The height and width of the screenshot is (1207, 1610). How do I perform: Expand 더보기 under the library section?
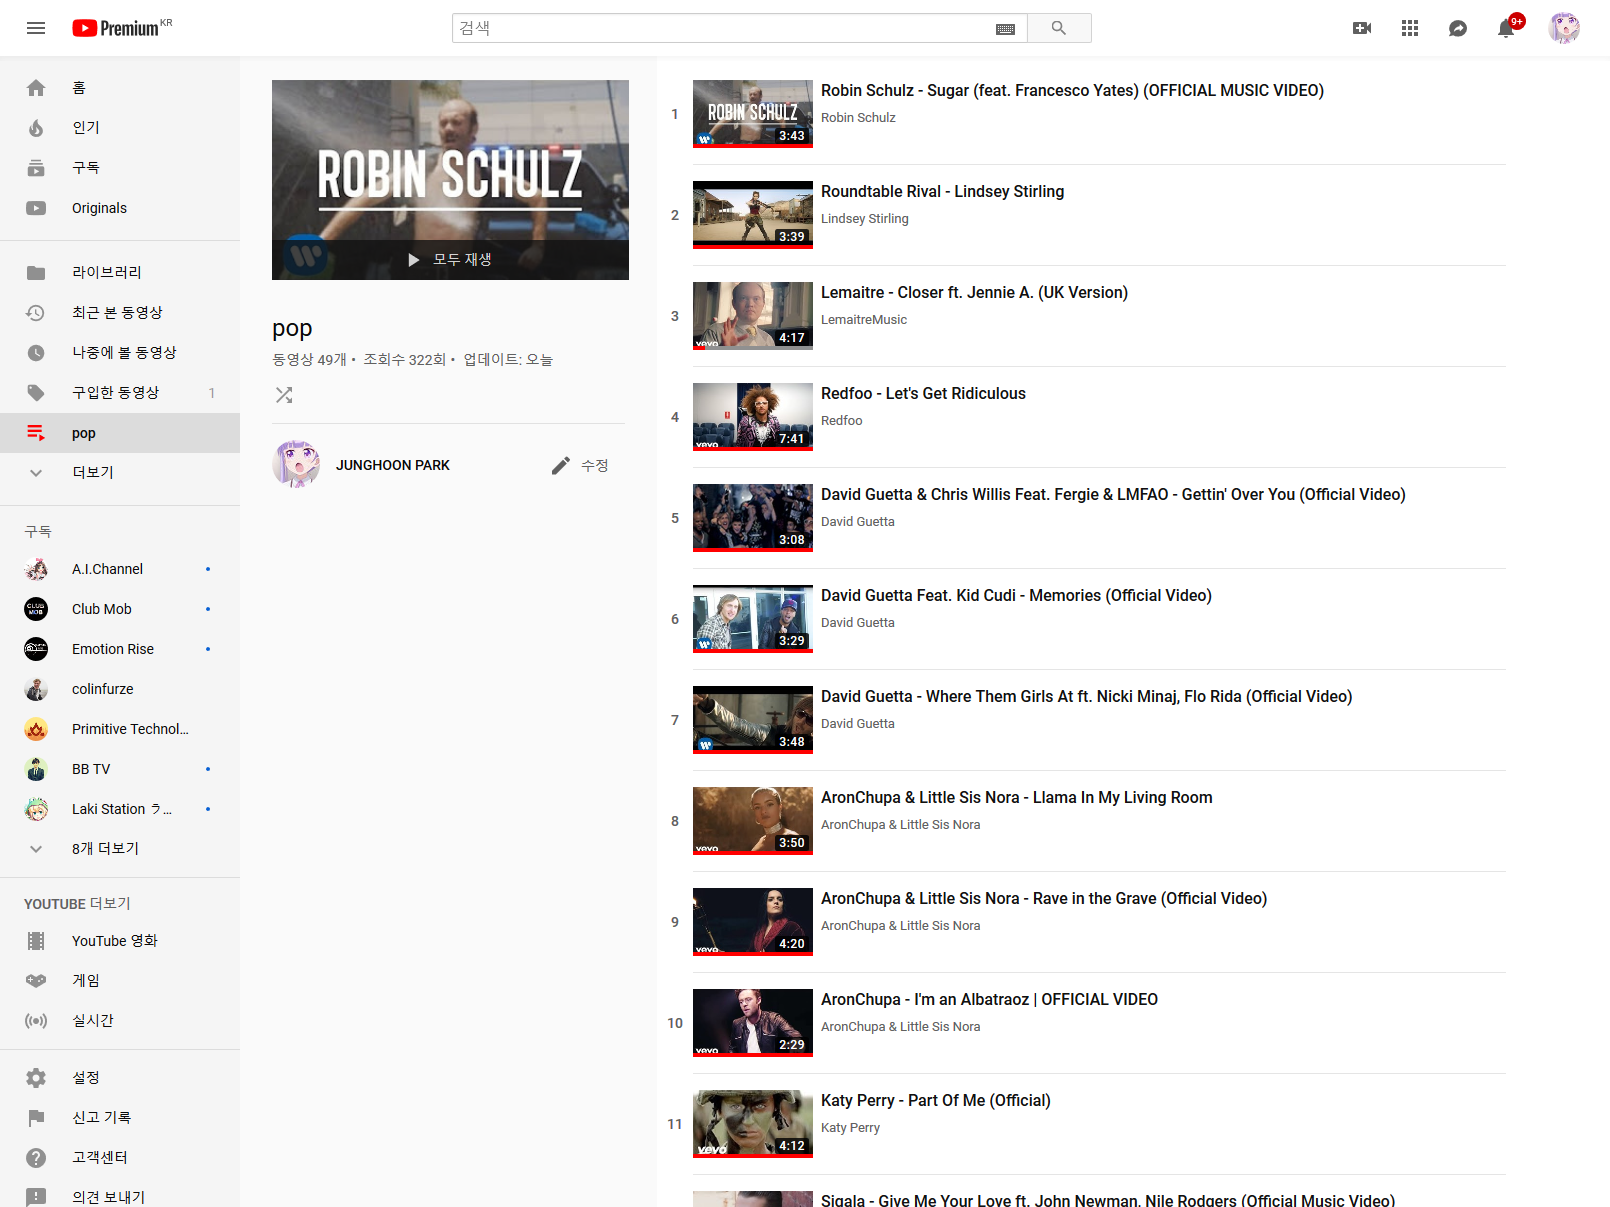tap(92, 473)
